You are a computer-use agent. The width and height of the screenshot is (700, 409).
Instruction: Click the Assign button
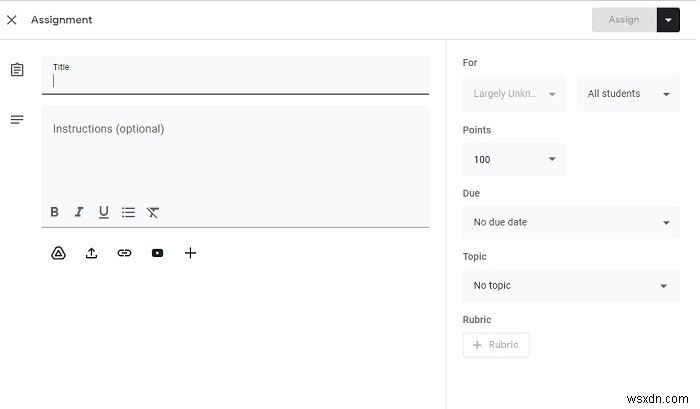[x=624, y=20]
